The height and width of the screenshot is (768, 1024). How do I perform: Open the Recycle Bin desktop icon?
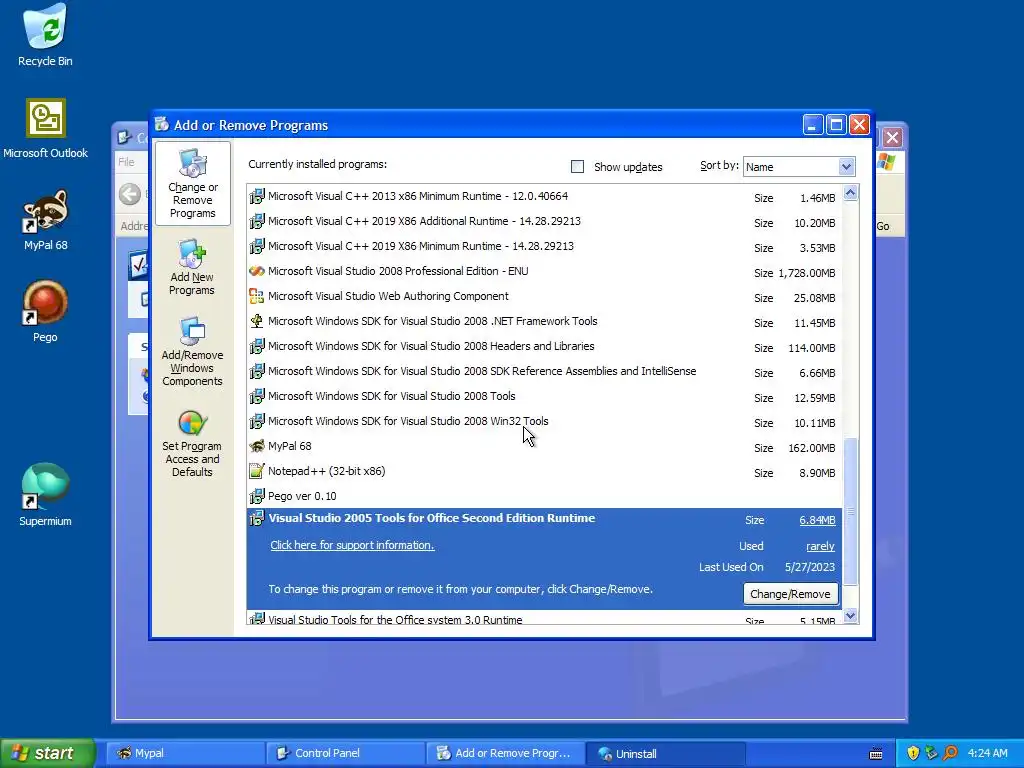[45, 35]
